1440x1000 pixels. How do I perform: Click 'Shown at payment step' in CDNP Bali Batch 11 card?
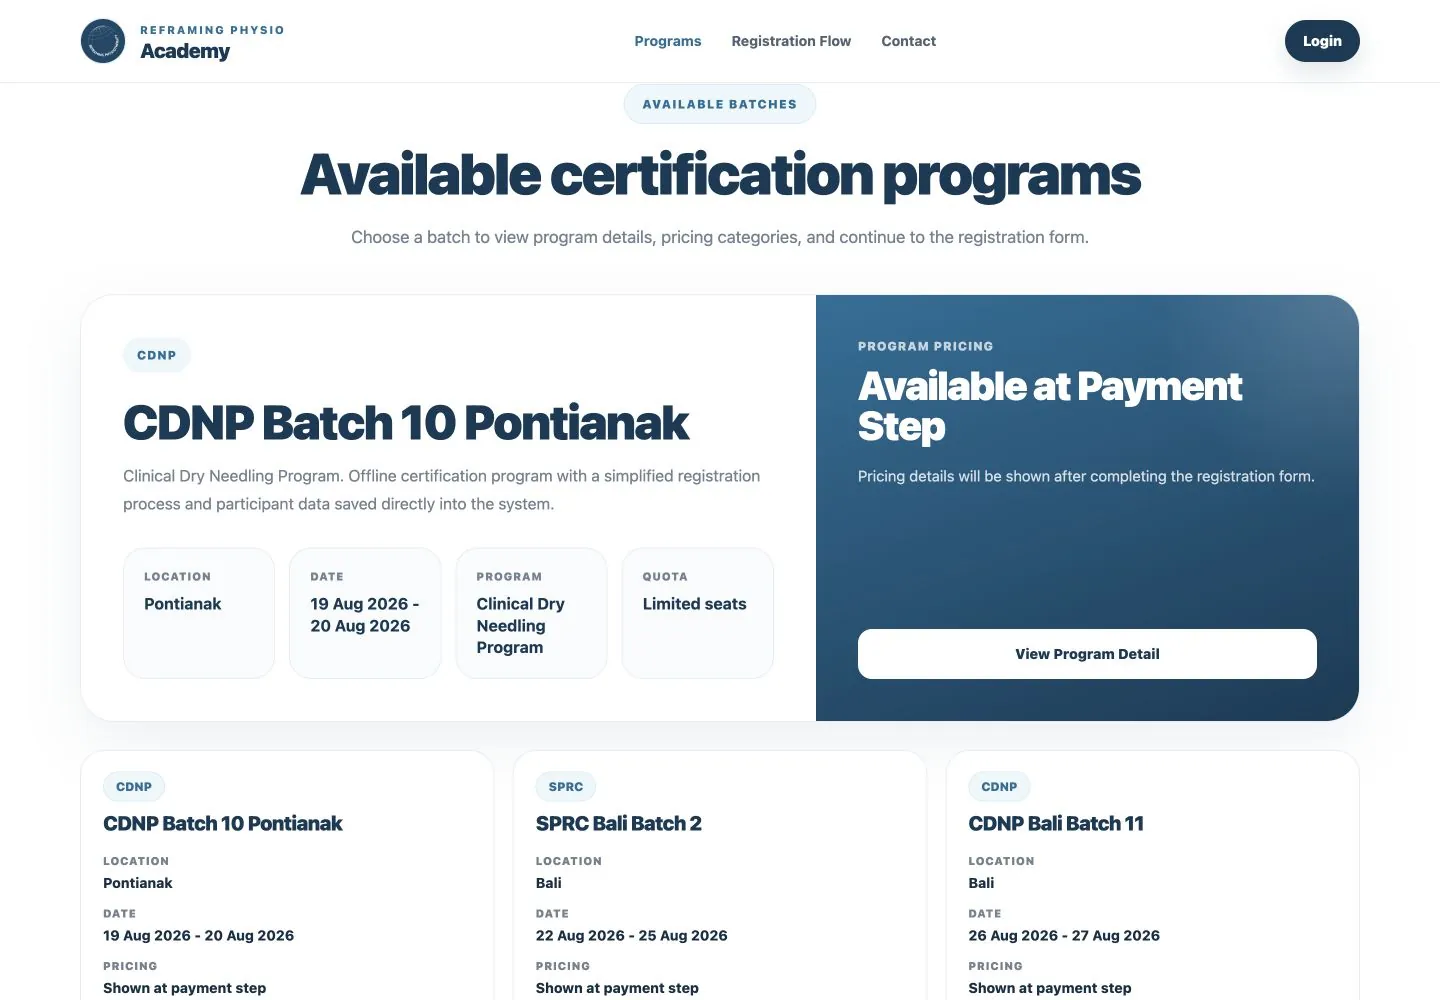click(1050, 988)
